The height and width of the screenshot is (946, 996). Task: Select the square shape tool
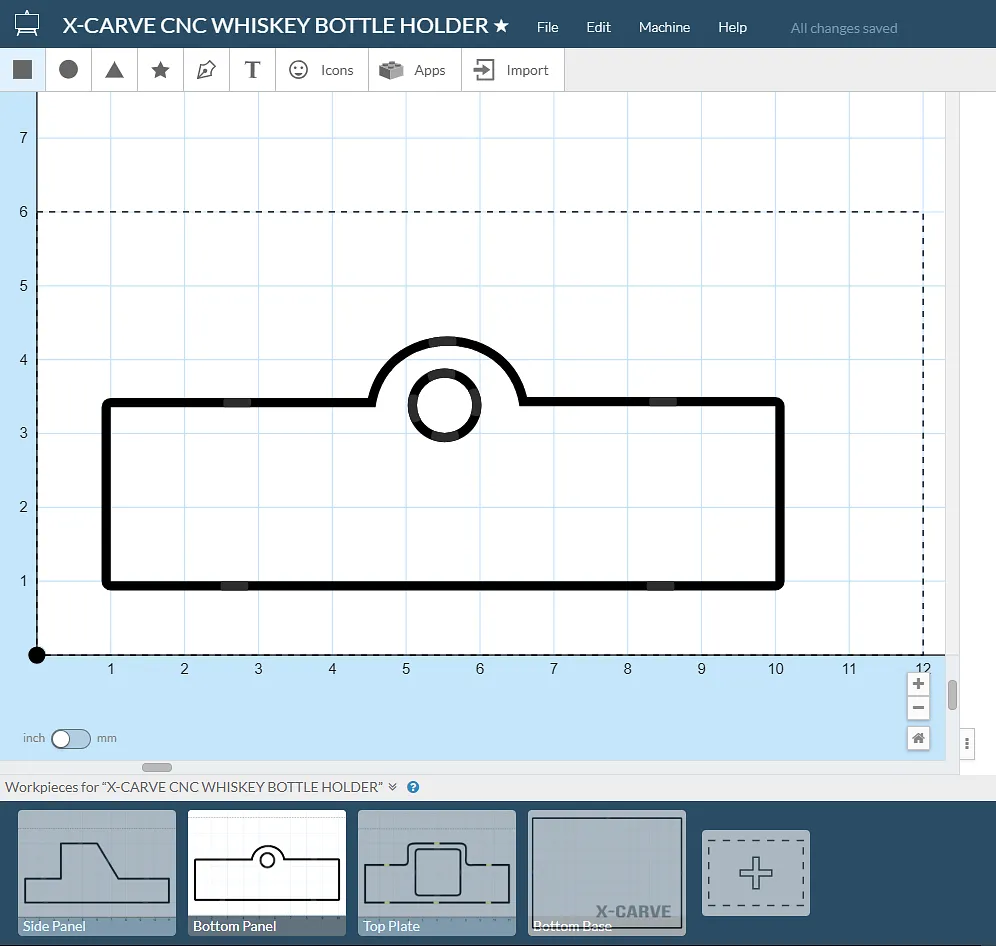[23, 70]
